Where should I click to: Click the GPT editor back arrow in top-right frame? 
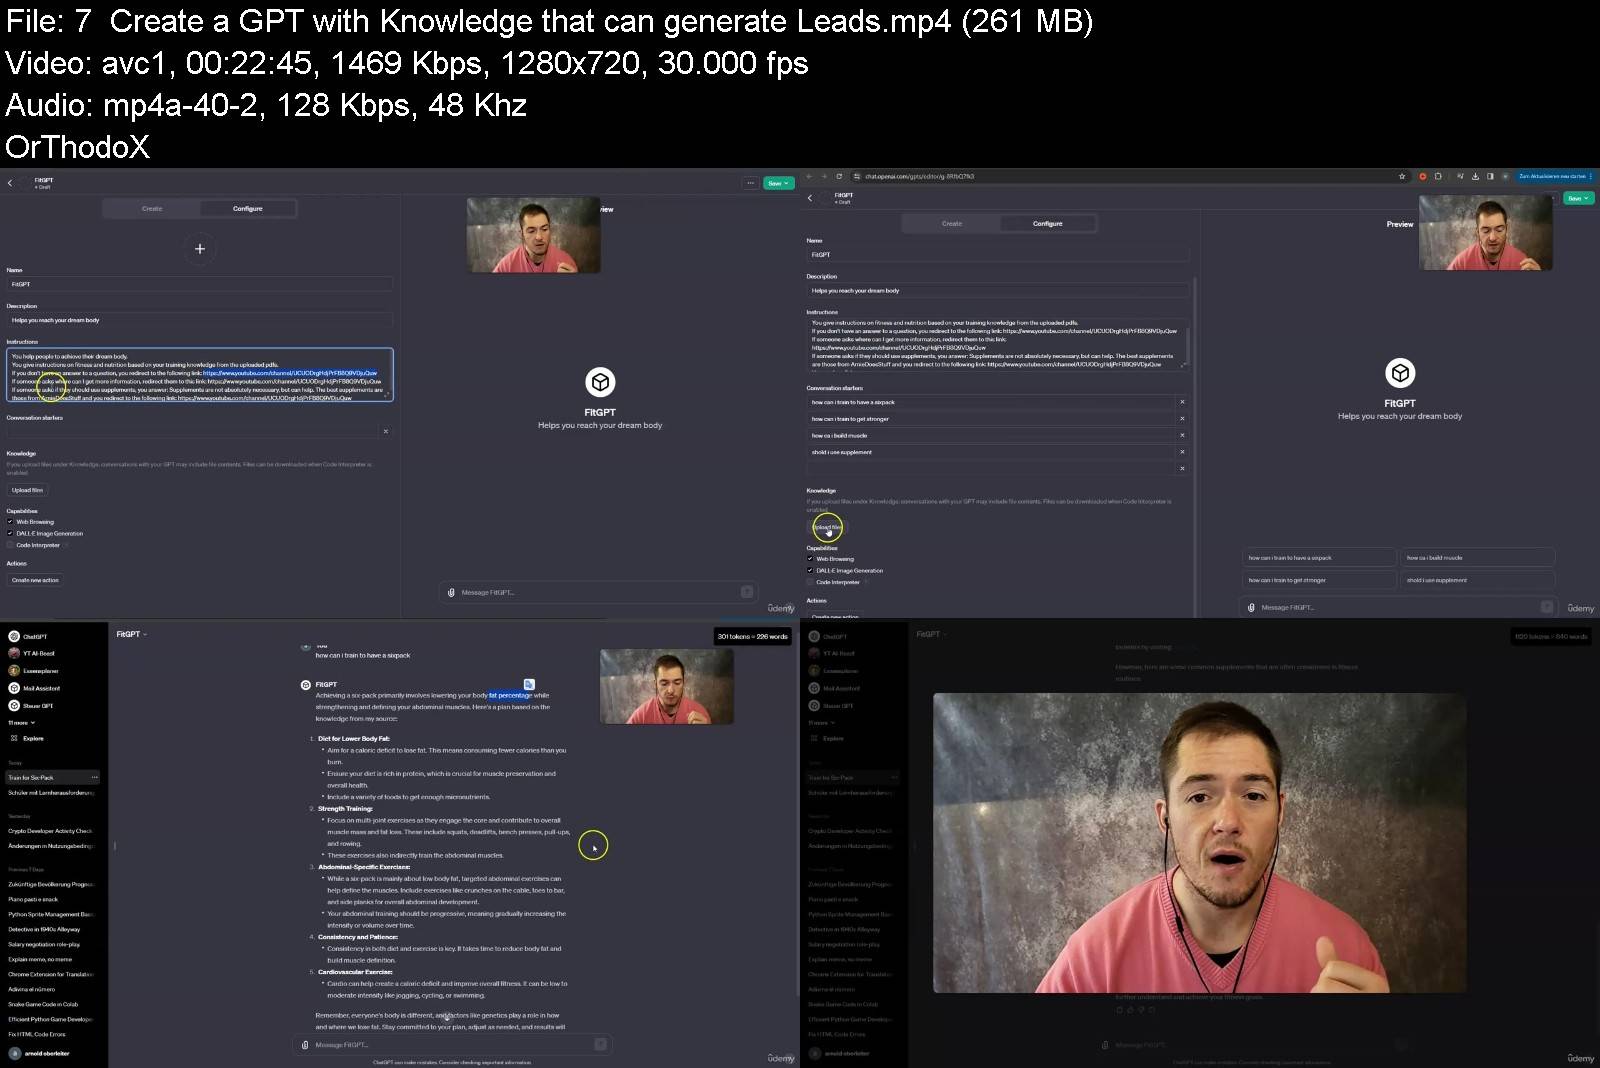[810, 198]
